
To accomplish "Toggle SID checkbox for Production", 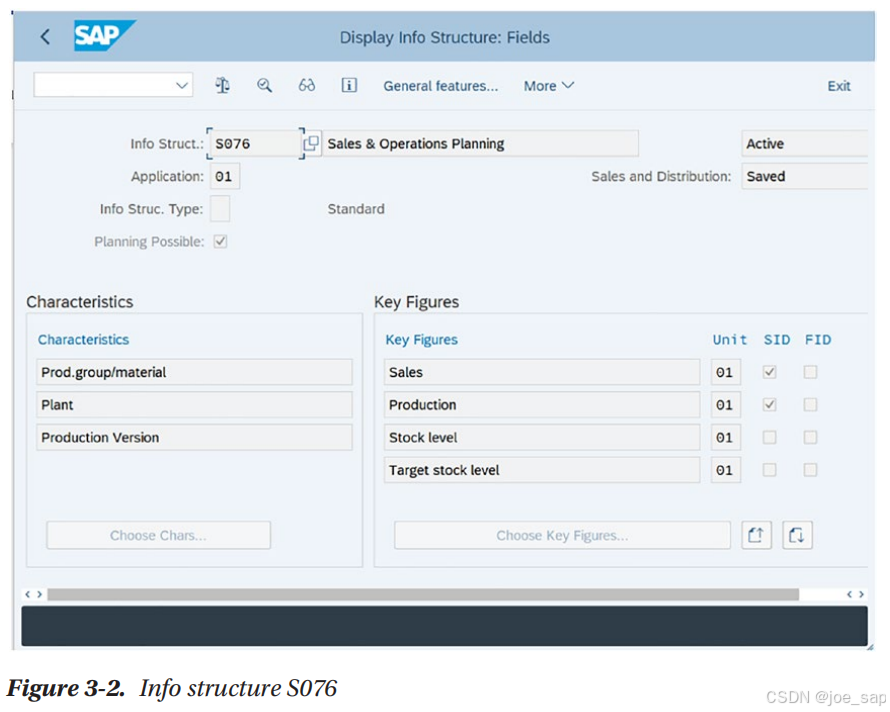I will tap(769, 405).
